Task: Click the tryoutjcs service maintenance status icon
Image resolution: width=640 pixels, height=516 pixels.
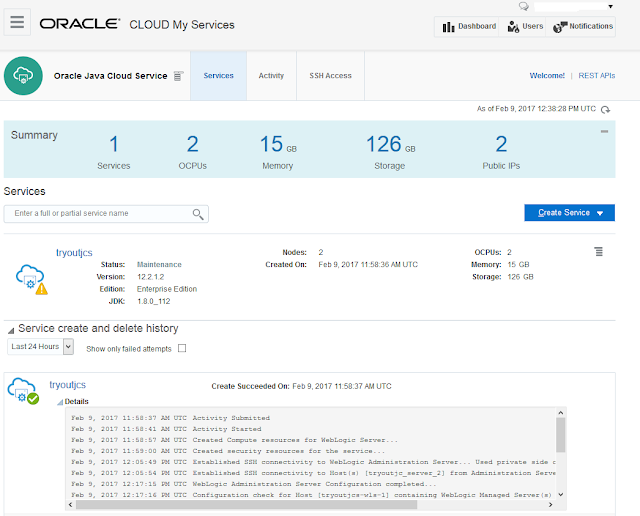Action: (x=31, y=278)
